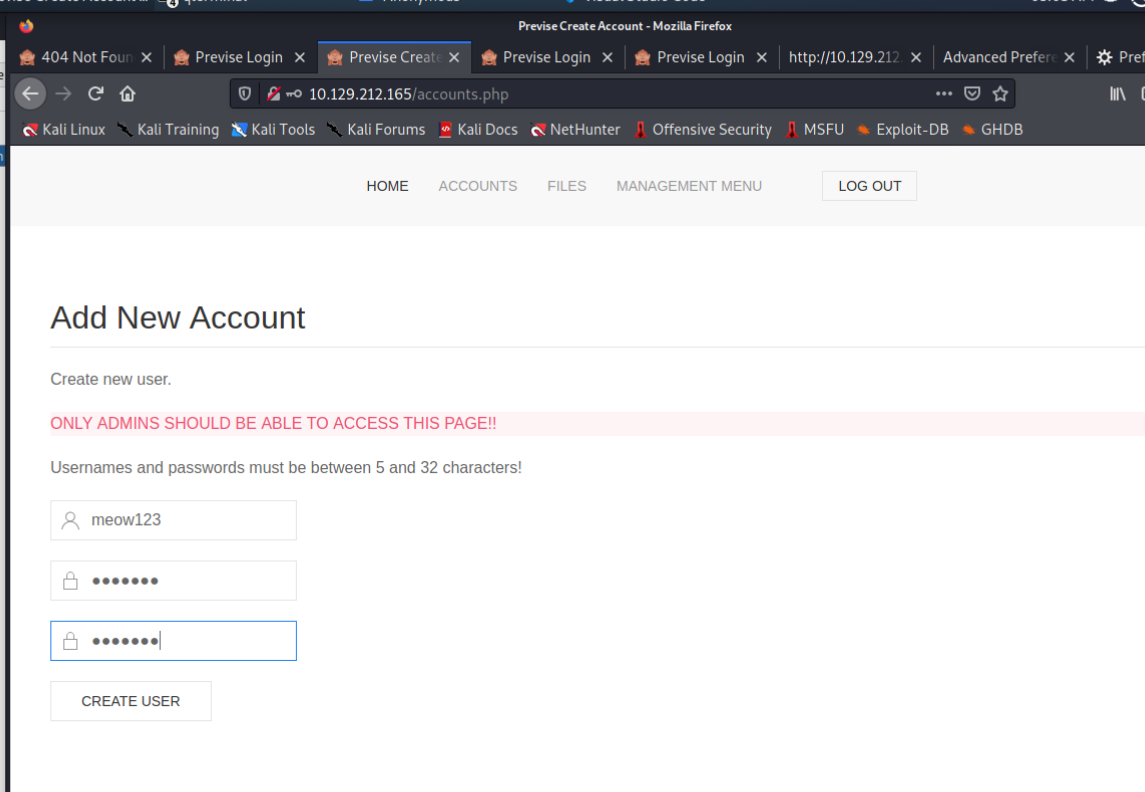Click the browser back arrow button
The image size is (1145, 792).
pos(30,94)
